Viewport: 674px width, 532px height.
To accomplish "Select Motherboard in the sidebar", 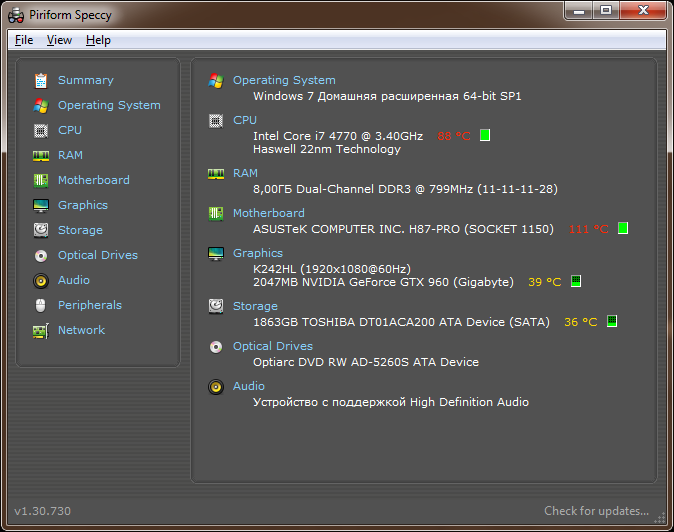I will tap(94, 180).
